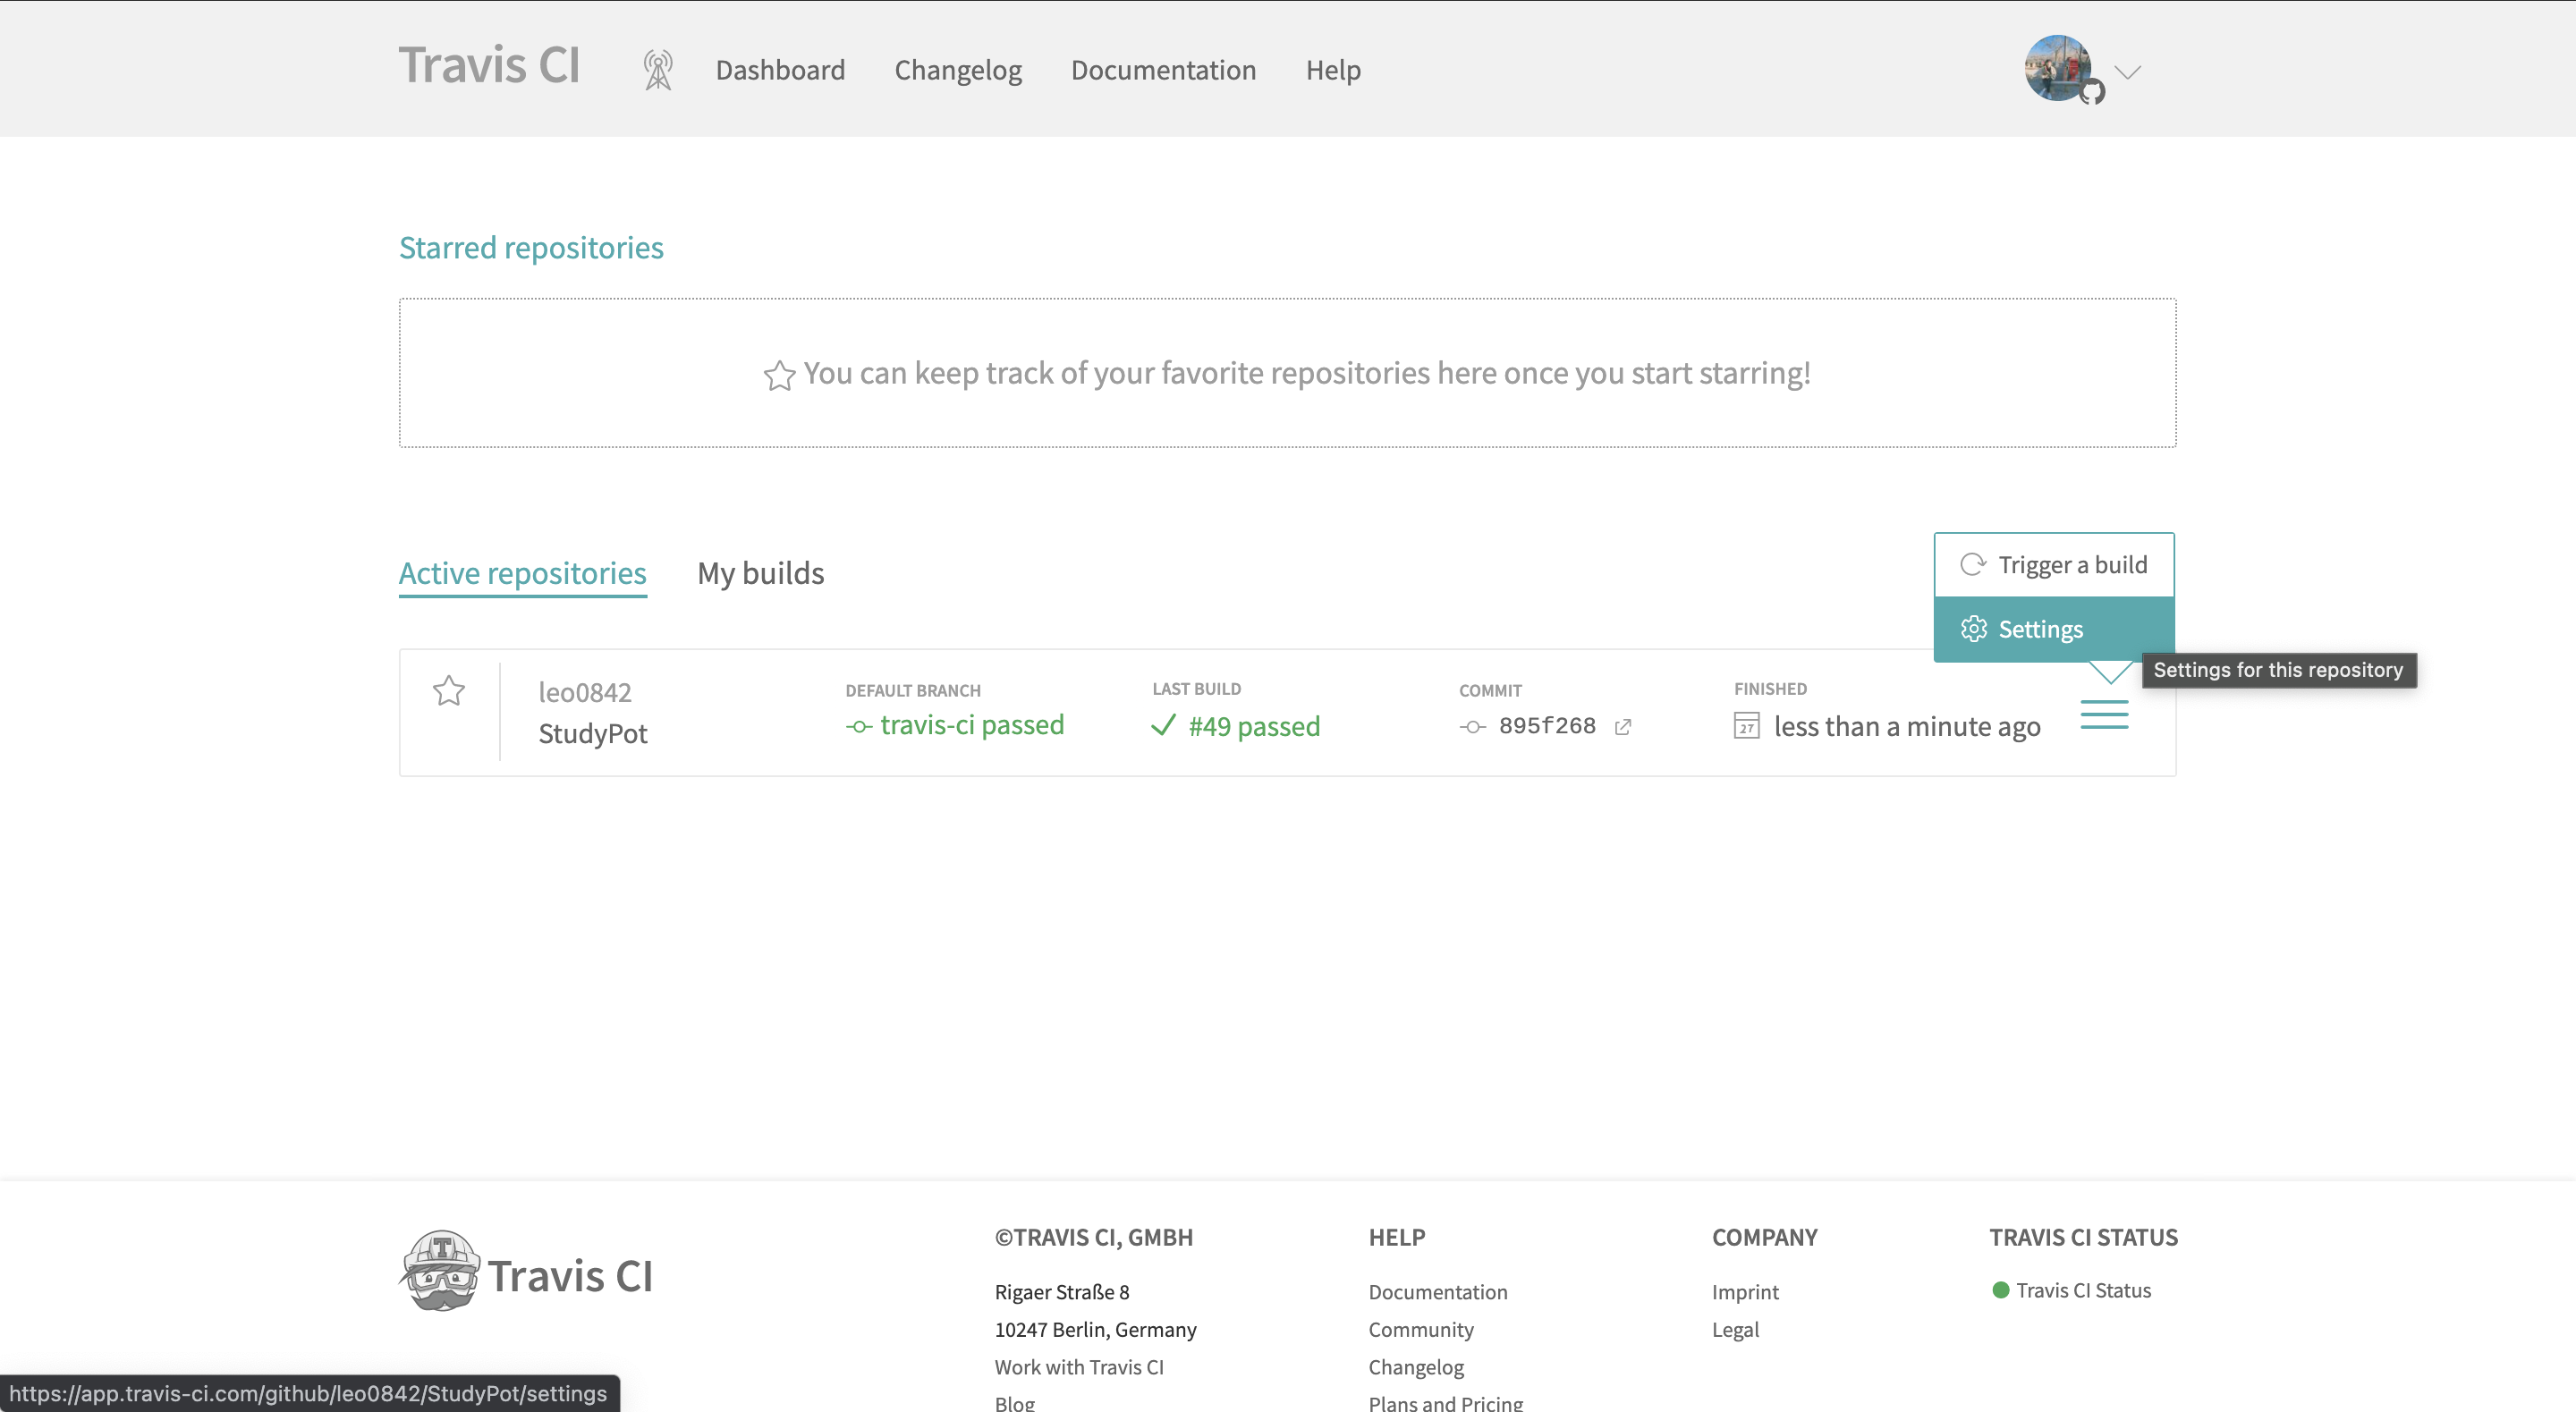
Task: Select Trigger a build menu entry
Action: tap(2054, 565)
